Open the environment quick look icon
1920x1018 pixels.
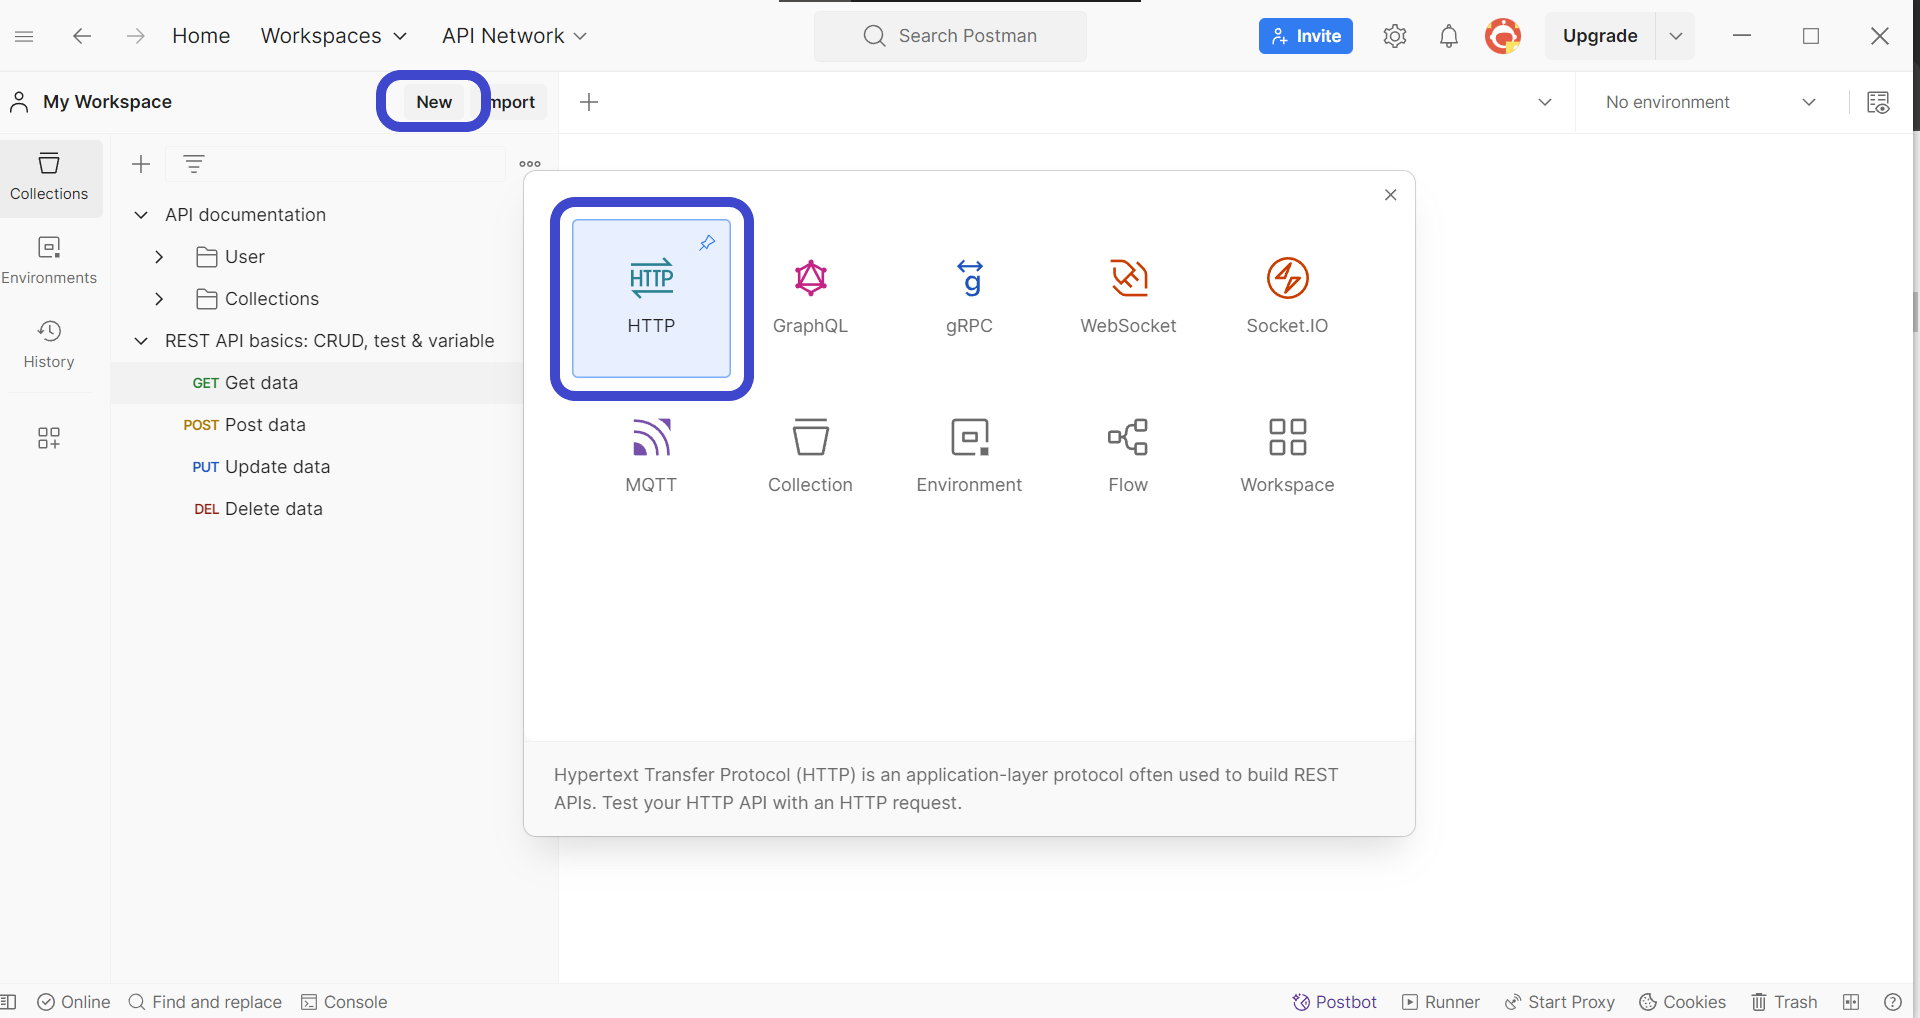point(1878,102)
